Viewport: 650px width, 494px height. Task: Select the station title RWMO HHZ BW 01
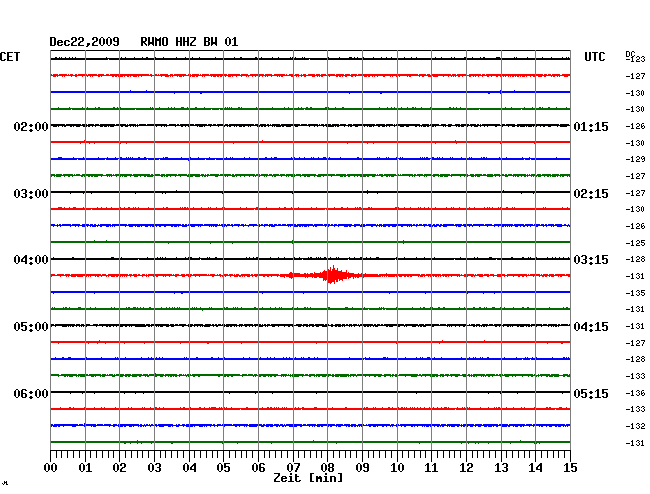189,42
